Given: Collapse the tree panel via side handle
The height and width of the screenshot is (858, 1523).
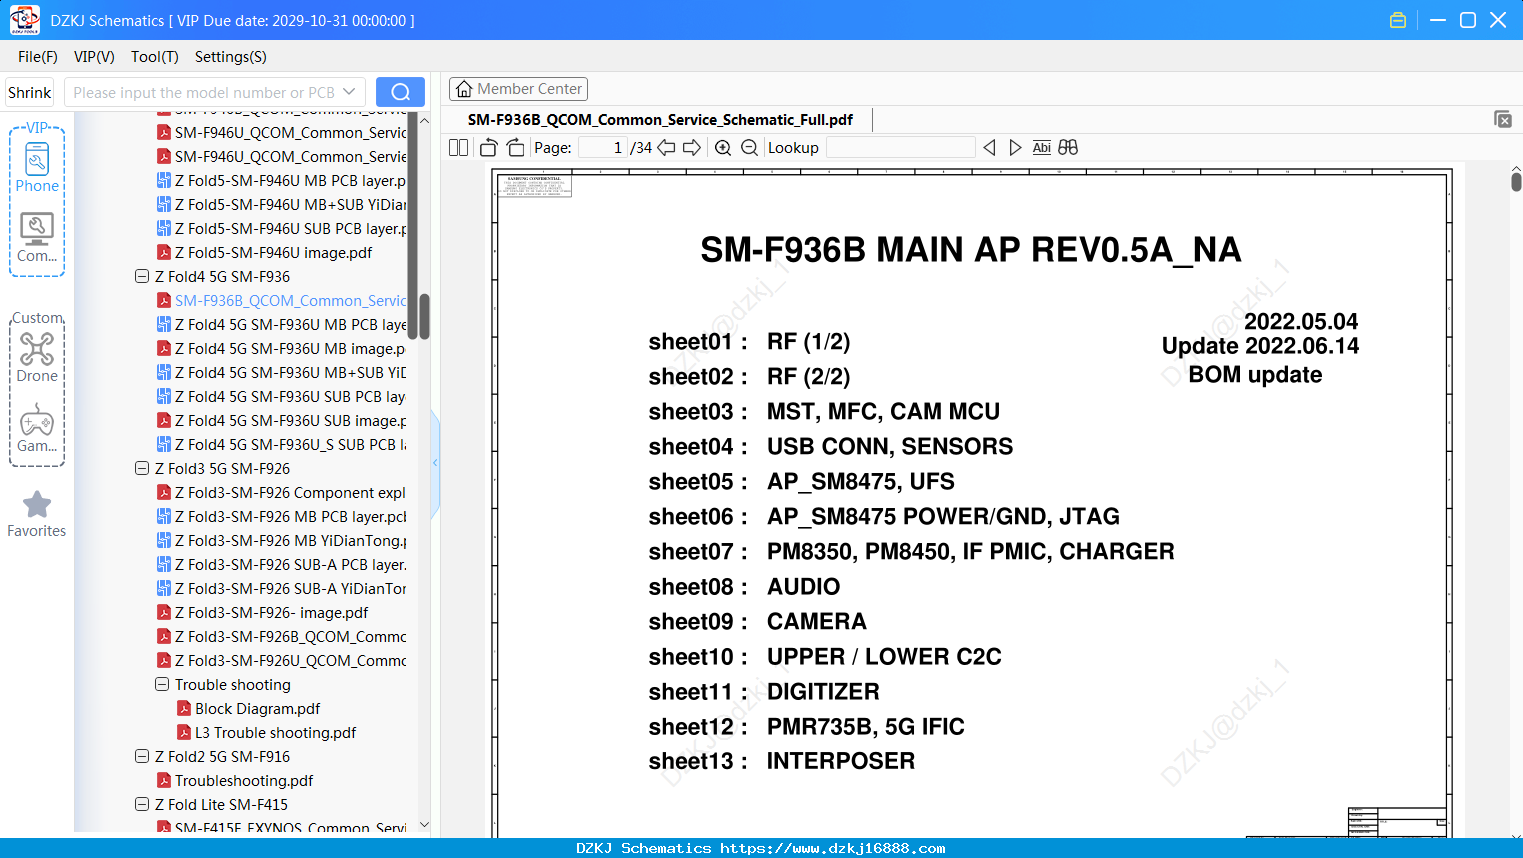Looking at the screenshot, I should click(x=435, y=463).
